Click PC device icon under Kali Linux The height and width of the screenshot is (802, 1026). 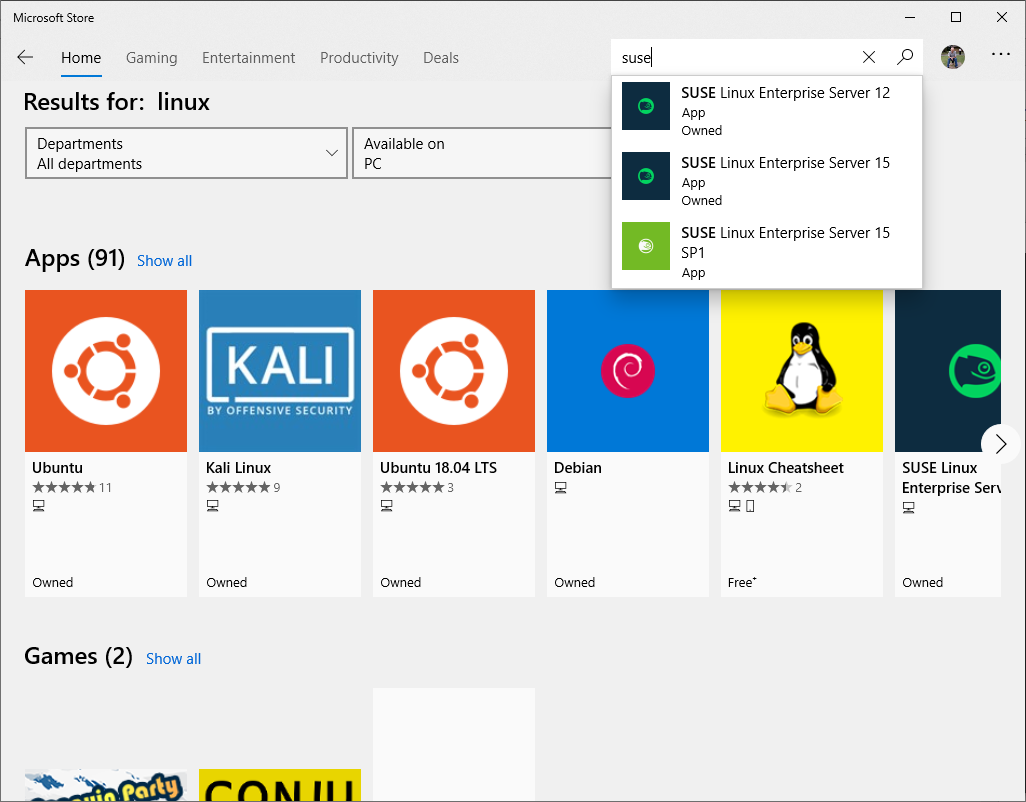[213, 506]
